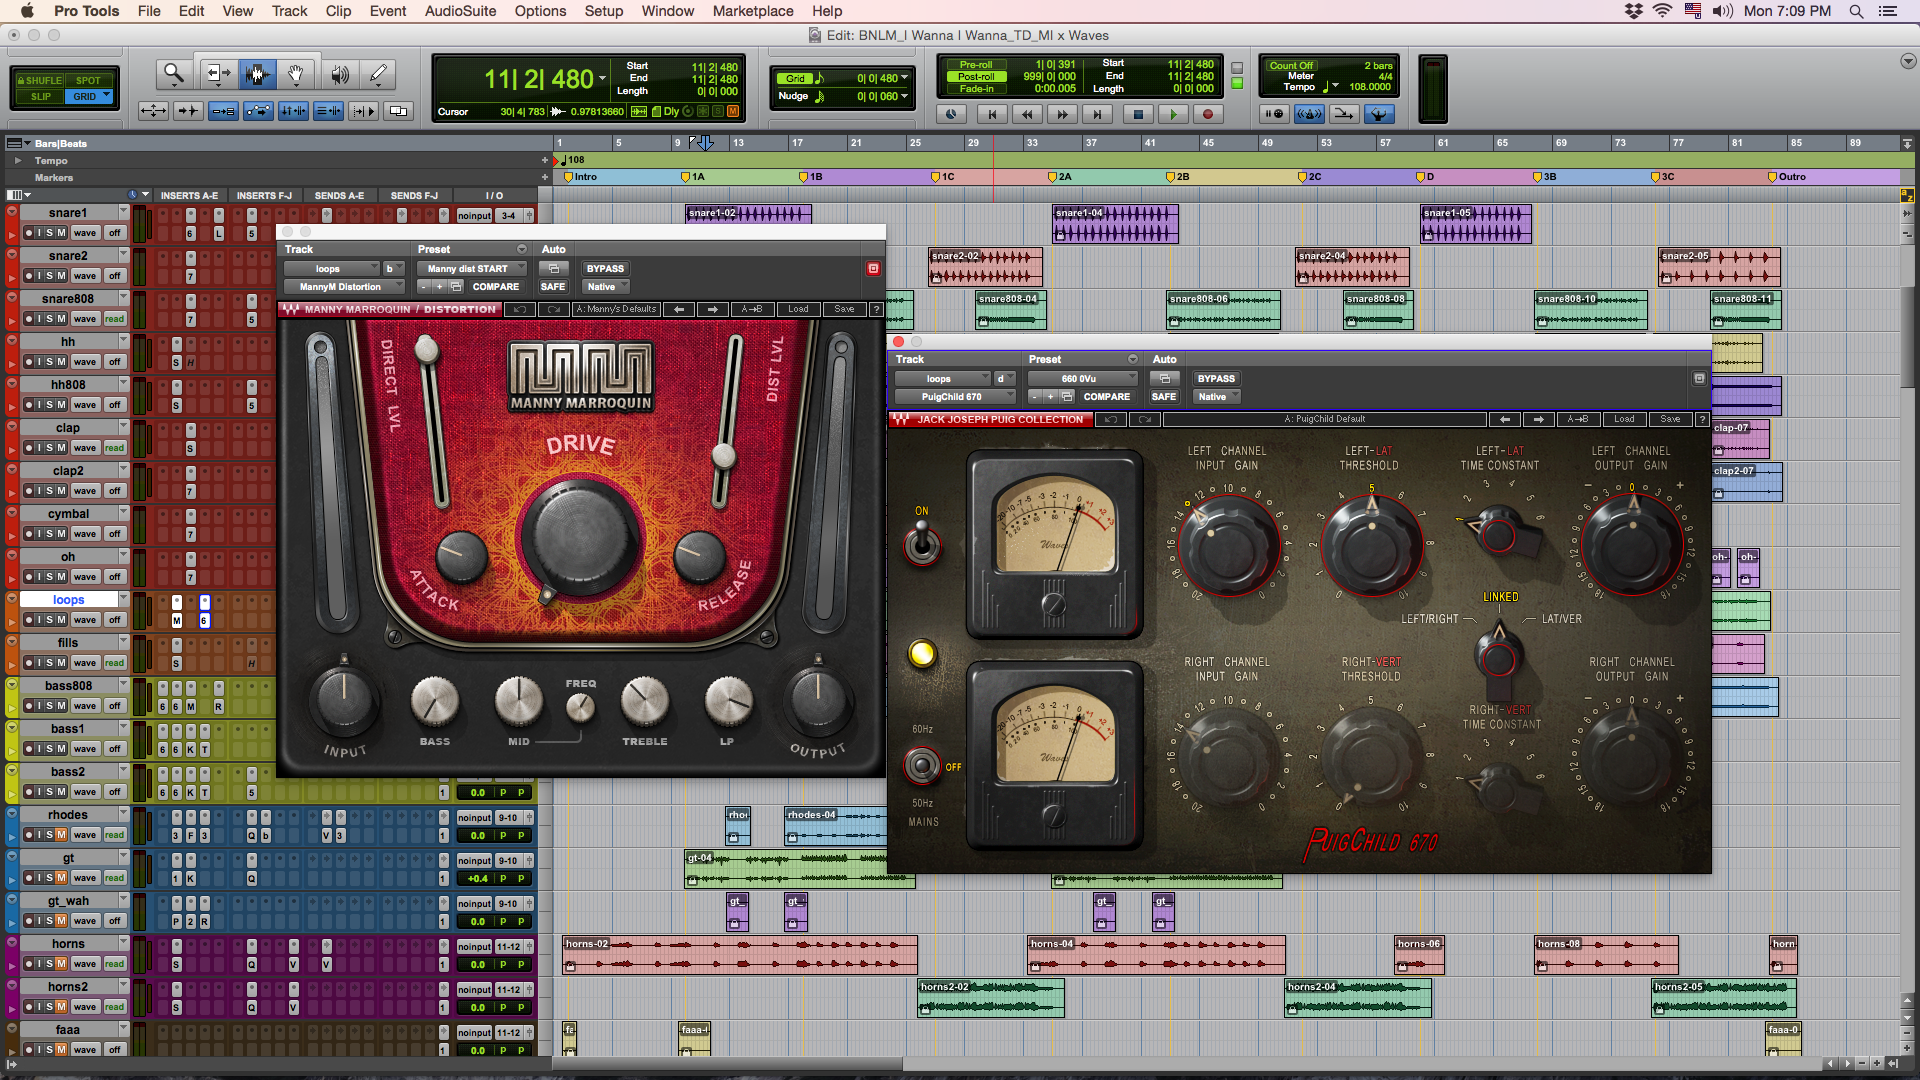Open the AudioSuite menu
1920x1080 pixels.
click(x=460, y=11)
